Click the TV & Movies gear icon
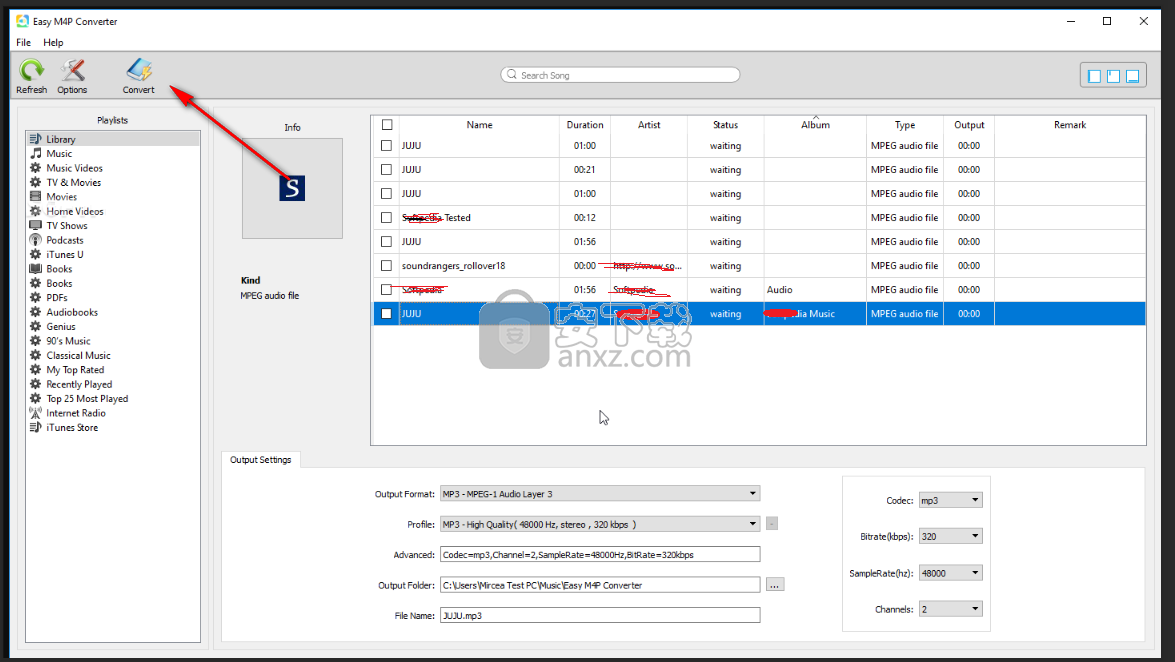 pos(35,182)
